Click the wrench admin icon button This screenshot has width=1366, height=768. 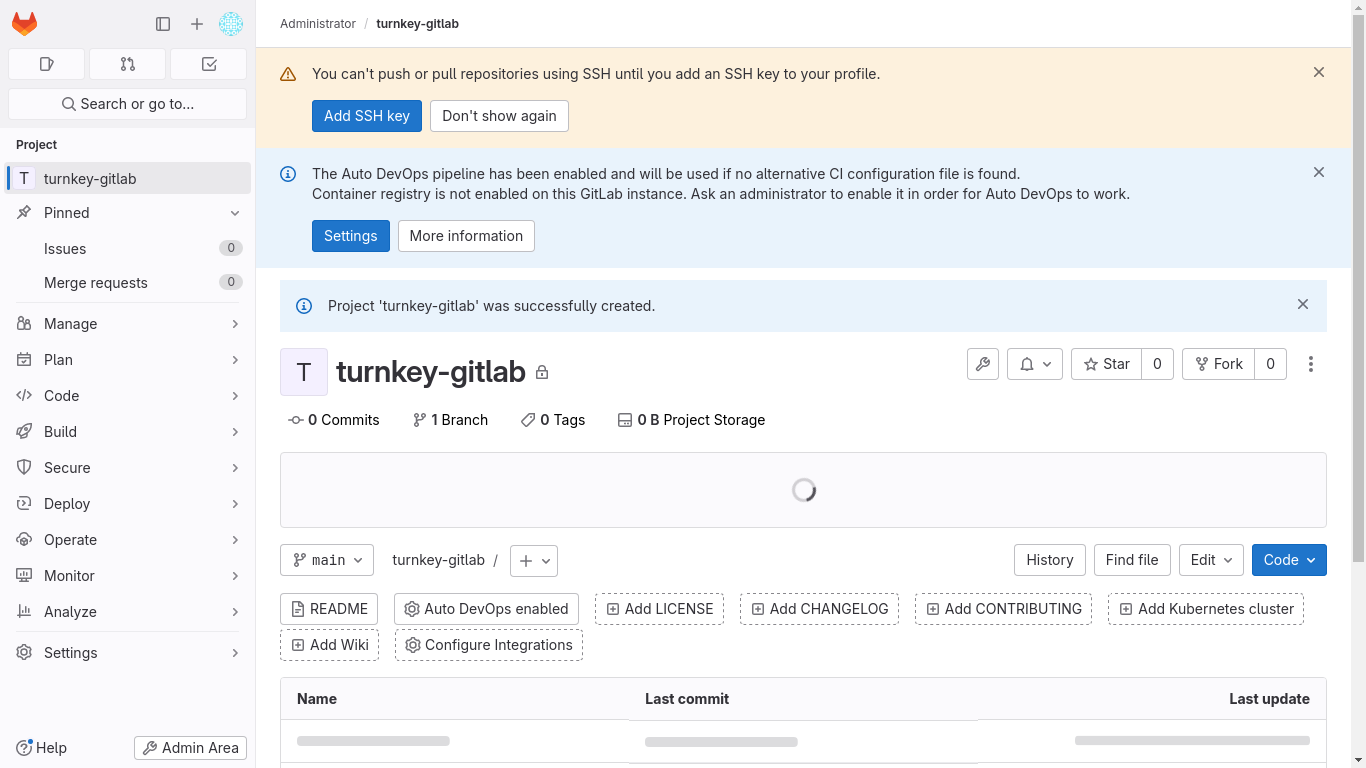coord(983,364)
